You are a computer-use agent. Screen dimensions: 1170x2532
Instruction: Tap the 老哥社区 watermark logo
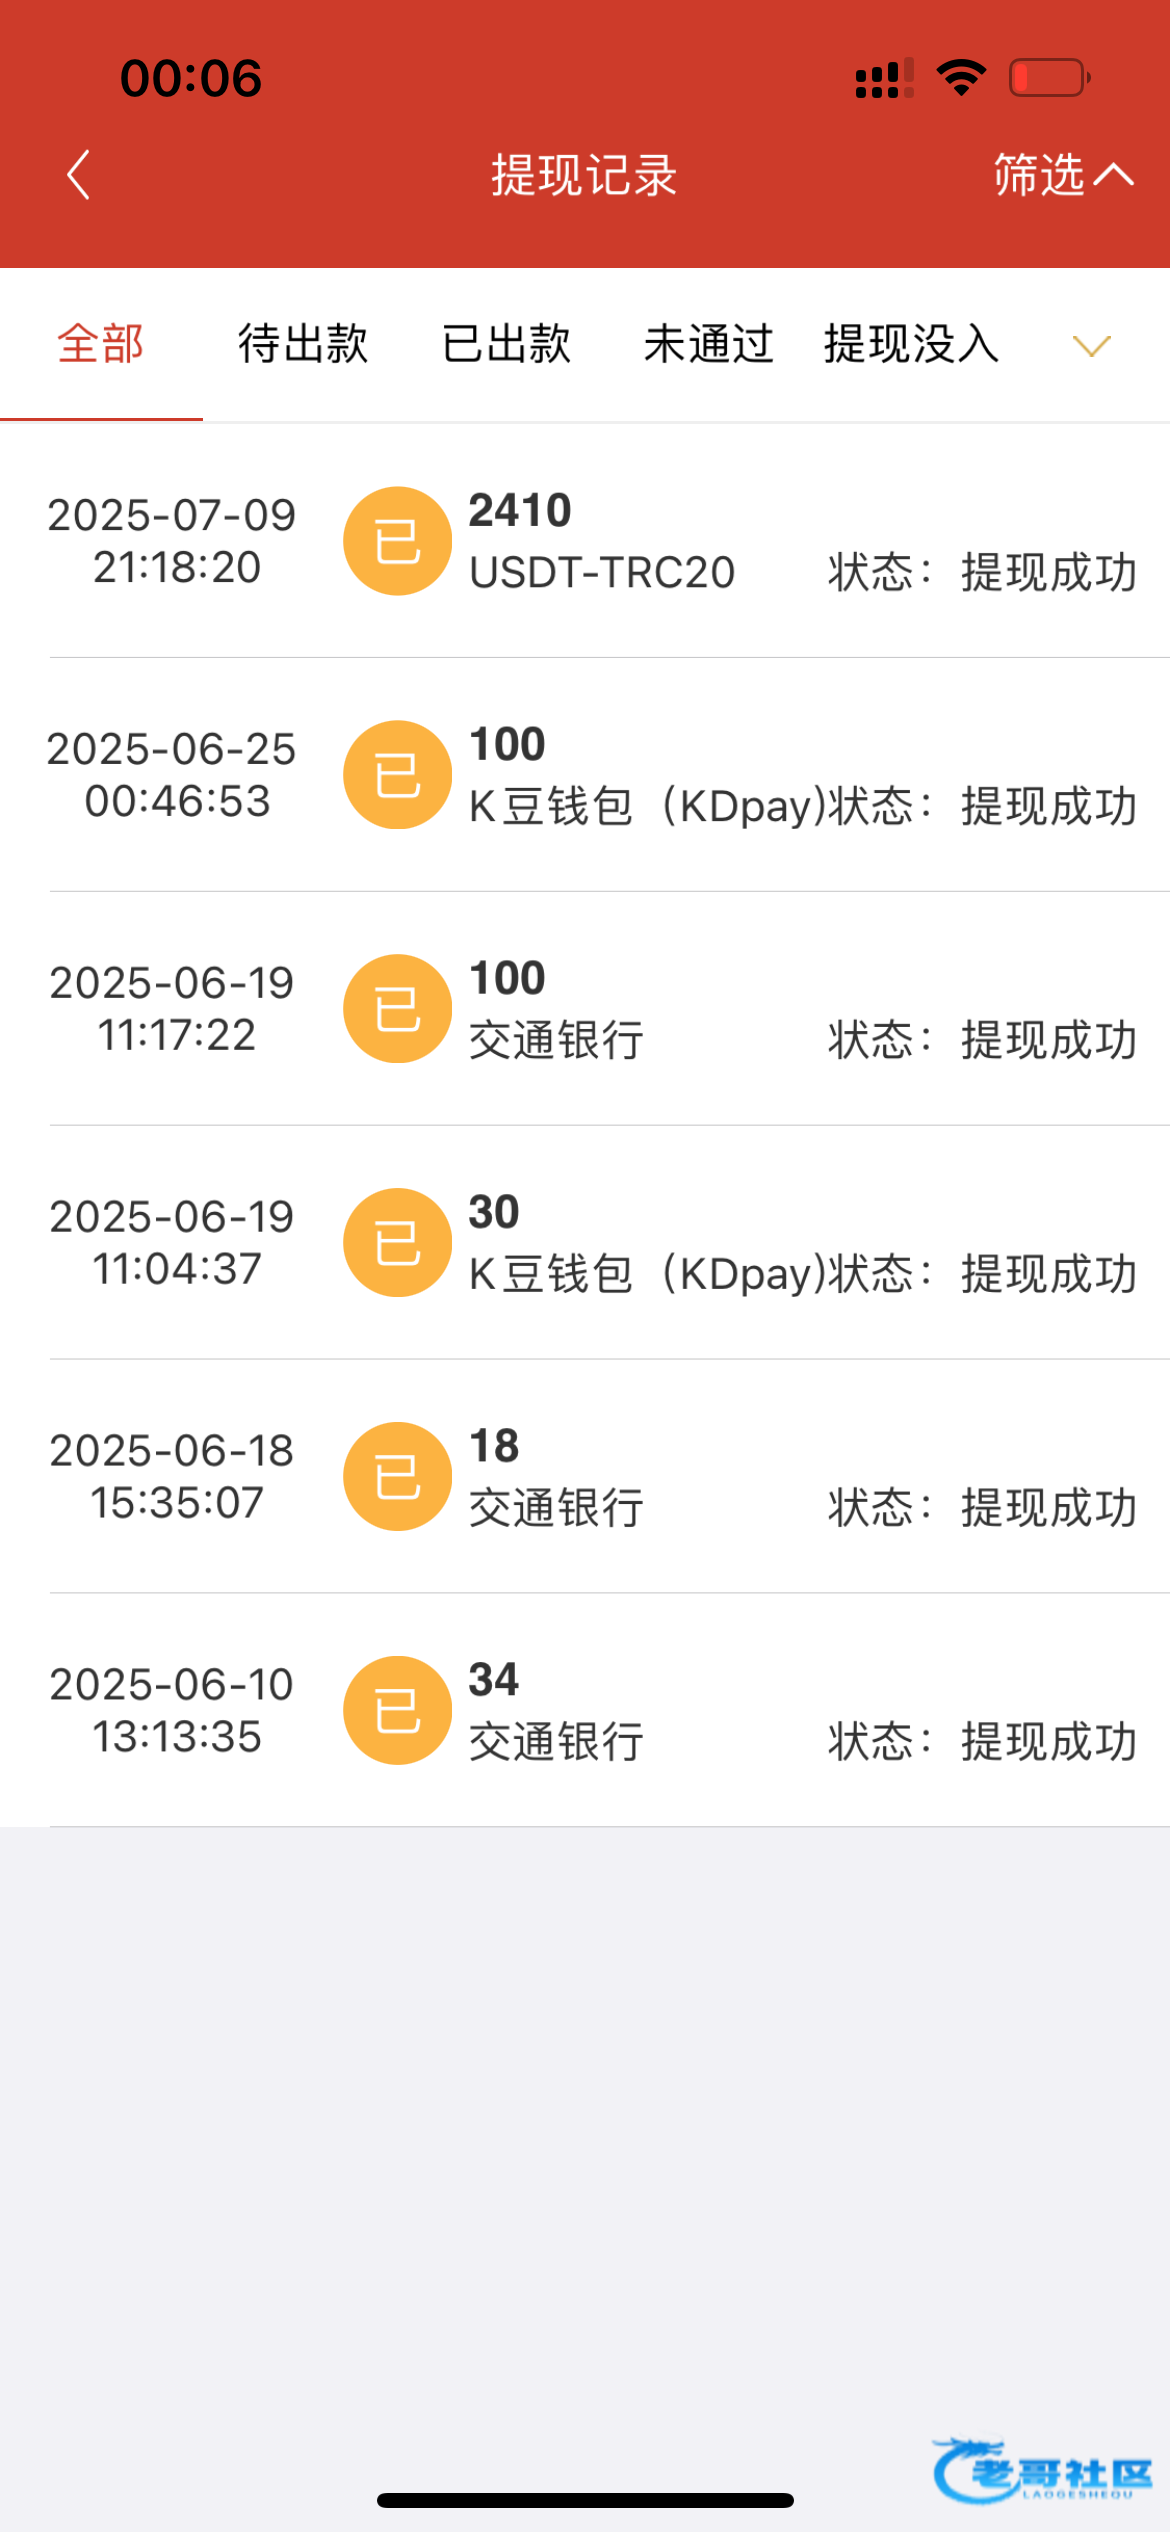[x=1042, y=2470]
